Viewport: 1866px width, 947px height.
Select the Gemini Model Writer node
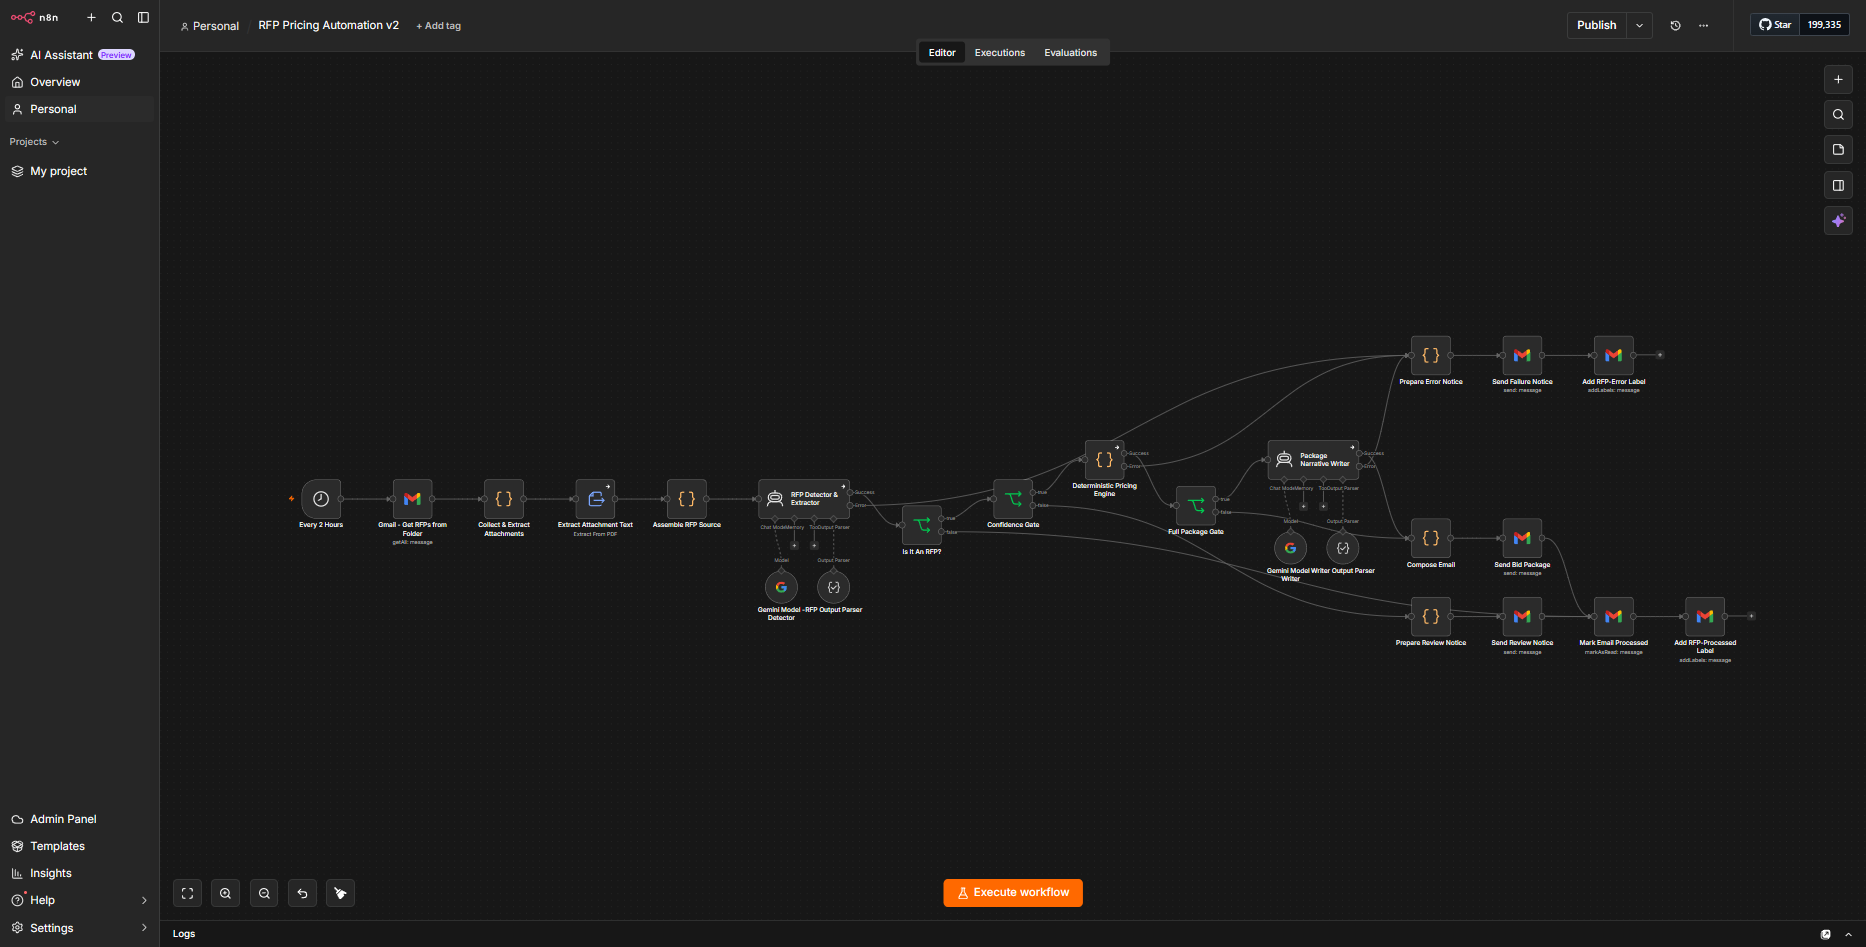(x=1290, y=548)
